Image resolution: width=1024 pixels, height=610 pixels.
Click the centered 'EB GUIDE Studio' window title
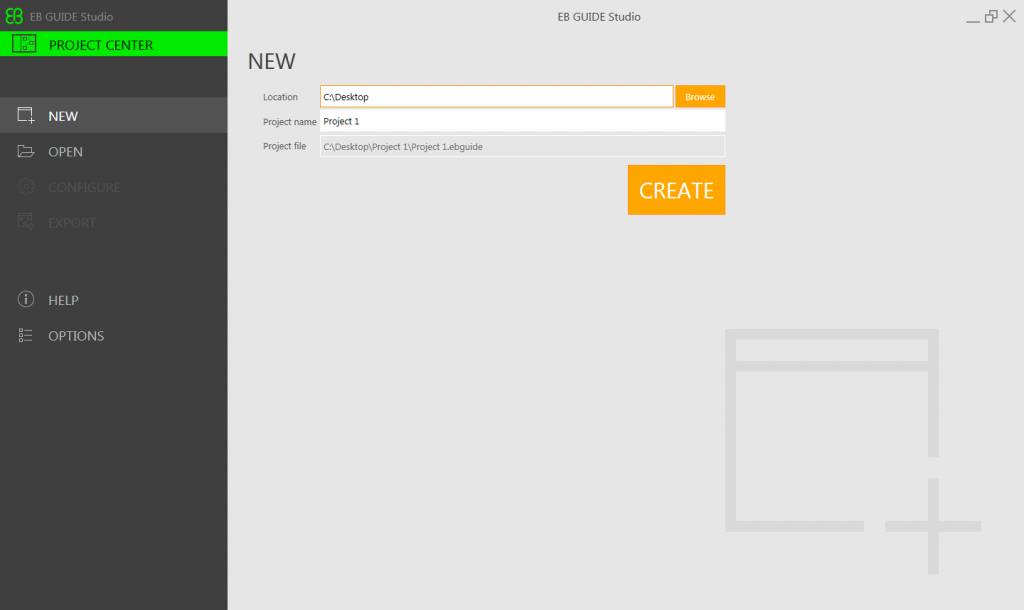[x=599, y=17]
